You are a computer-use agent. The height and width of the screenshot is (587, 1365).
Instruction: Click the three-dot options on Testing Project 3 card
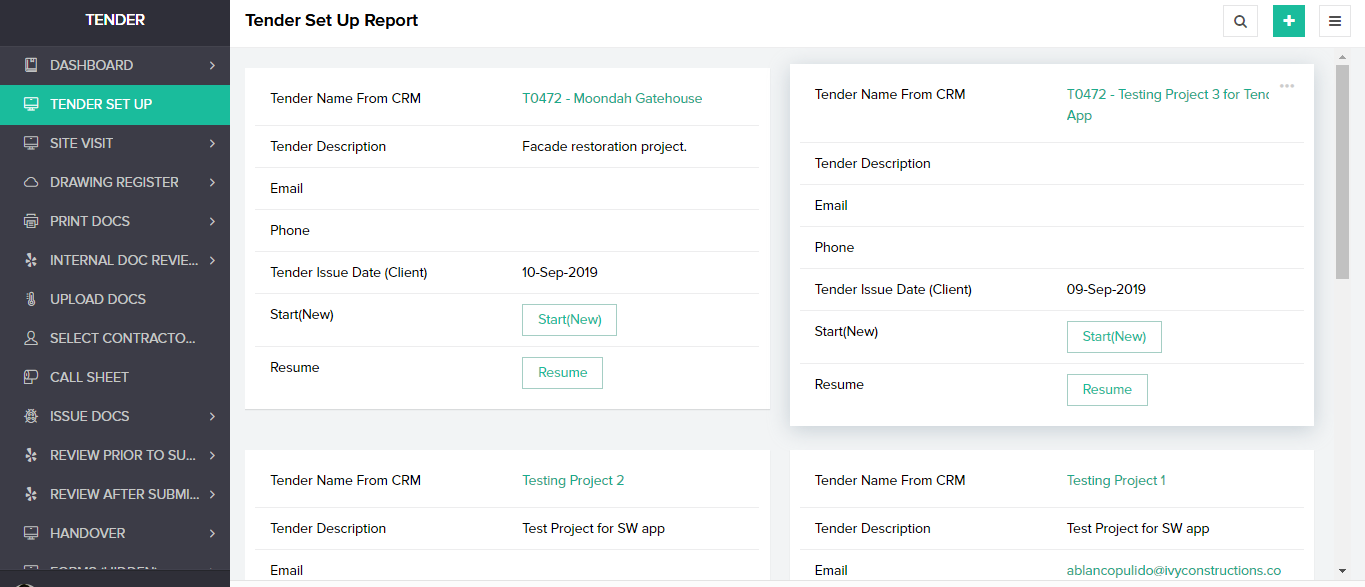coord(1287,86)
